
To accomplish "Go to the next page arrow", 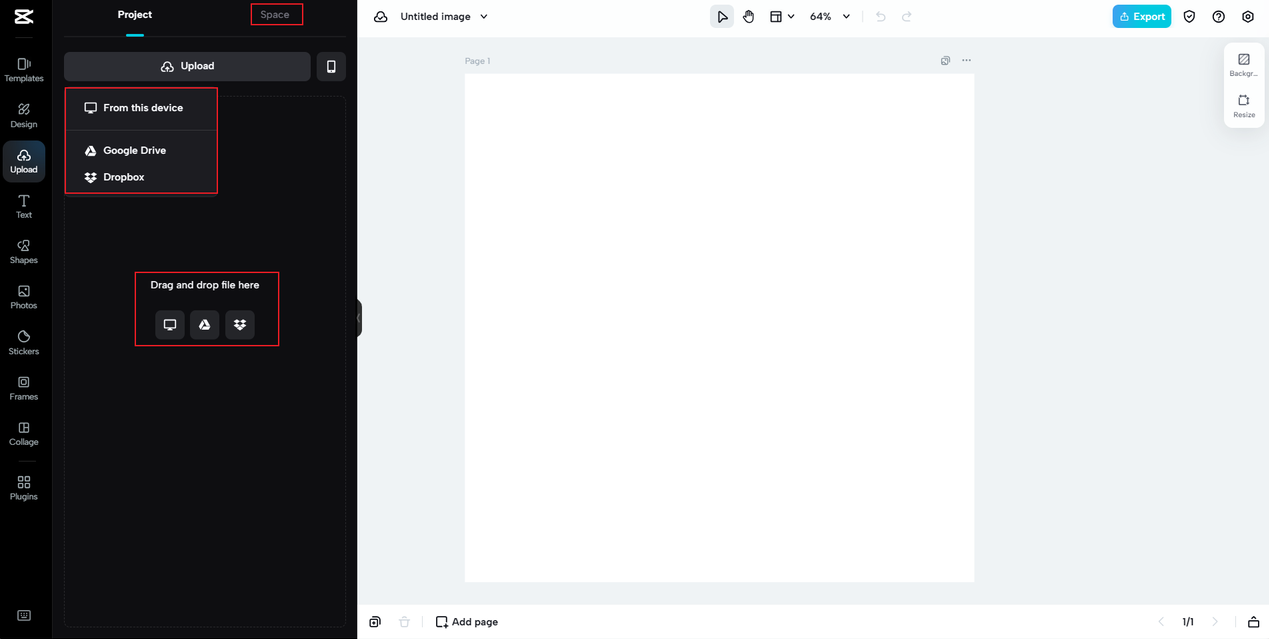I will click(x=1215, y=622).
